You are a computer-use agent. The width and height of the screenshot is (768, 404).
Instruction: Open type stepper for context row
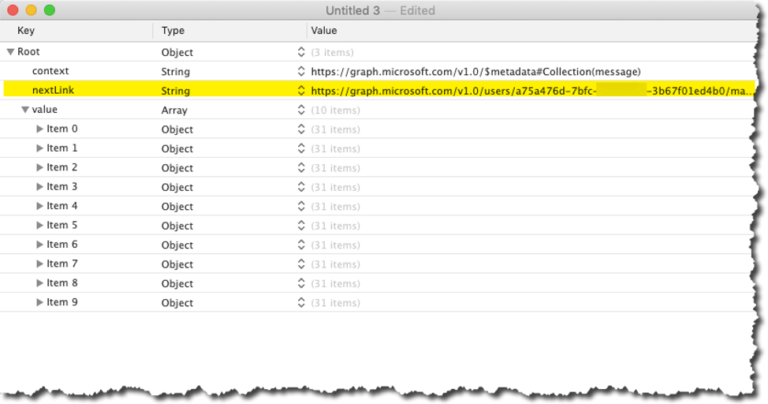coord(301,72)
